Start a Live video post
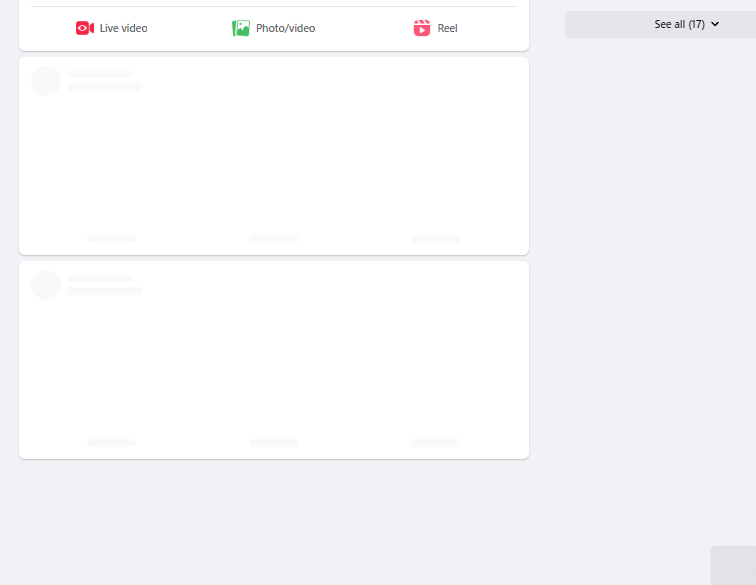The image size is (756, 585). tap(111, 28)
